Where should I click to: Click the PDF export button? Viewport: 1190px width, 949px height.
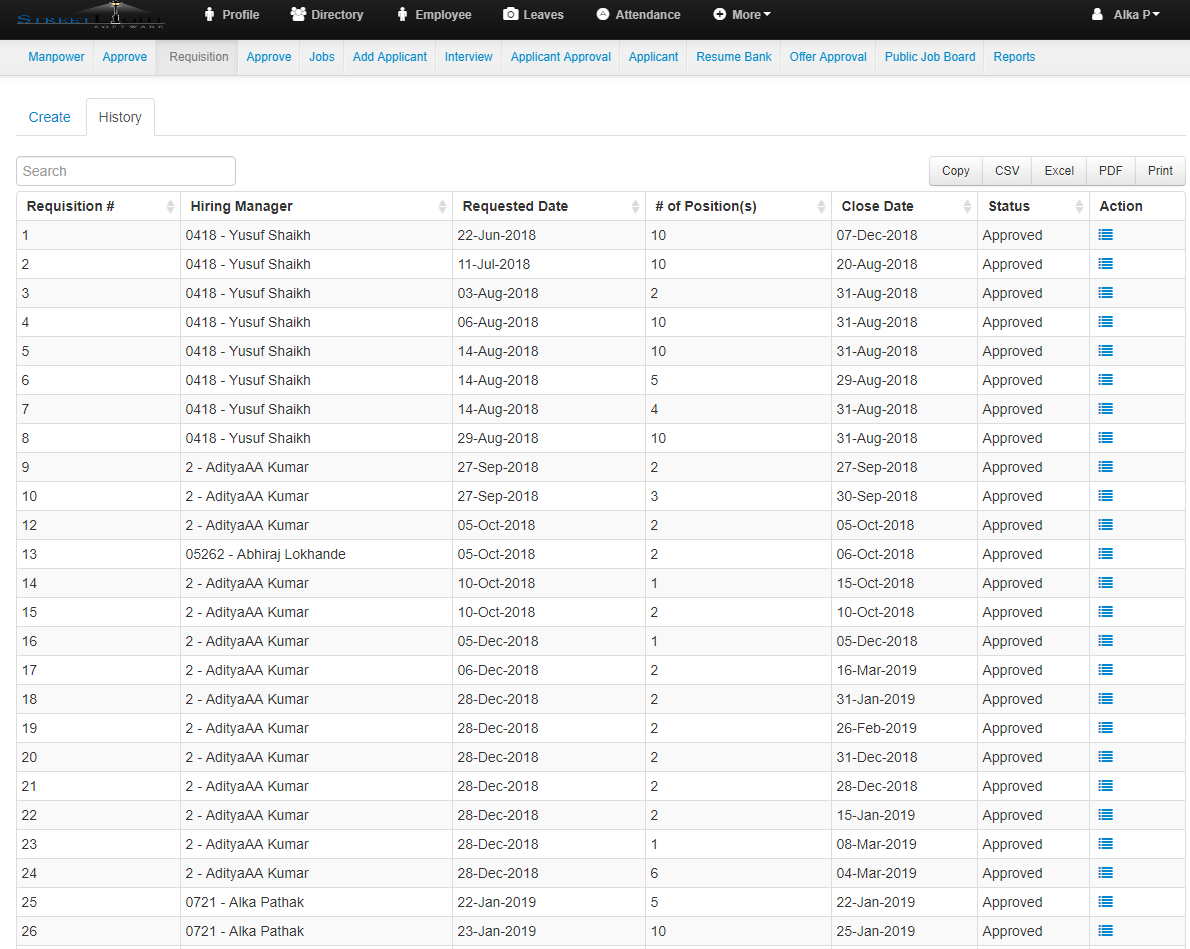coord(1110,171)
